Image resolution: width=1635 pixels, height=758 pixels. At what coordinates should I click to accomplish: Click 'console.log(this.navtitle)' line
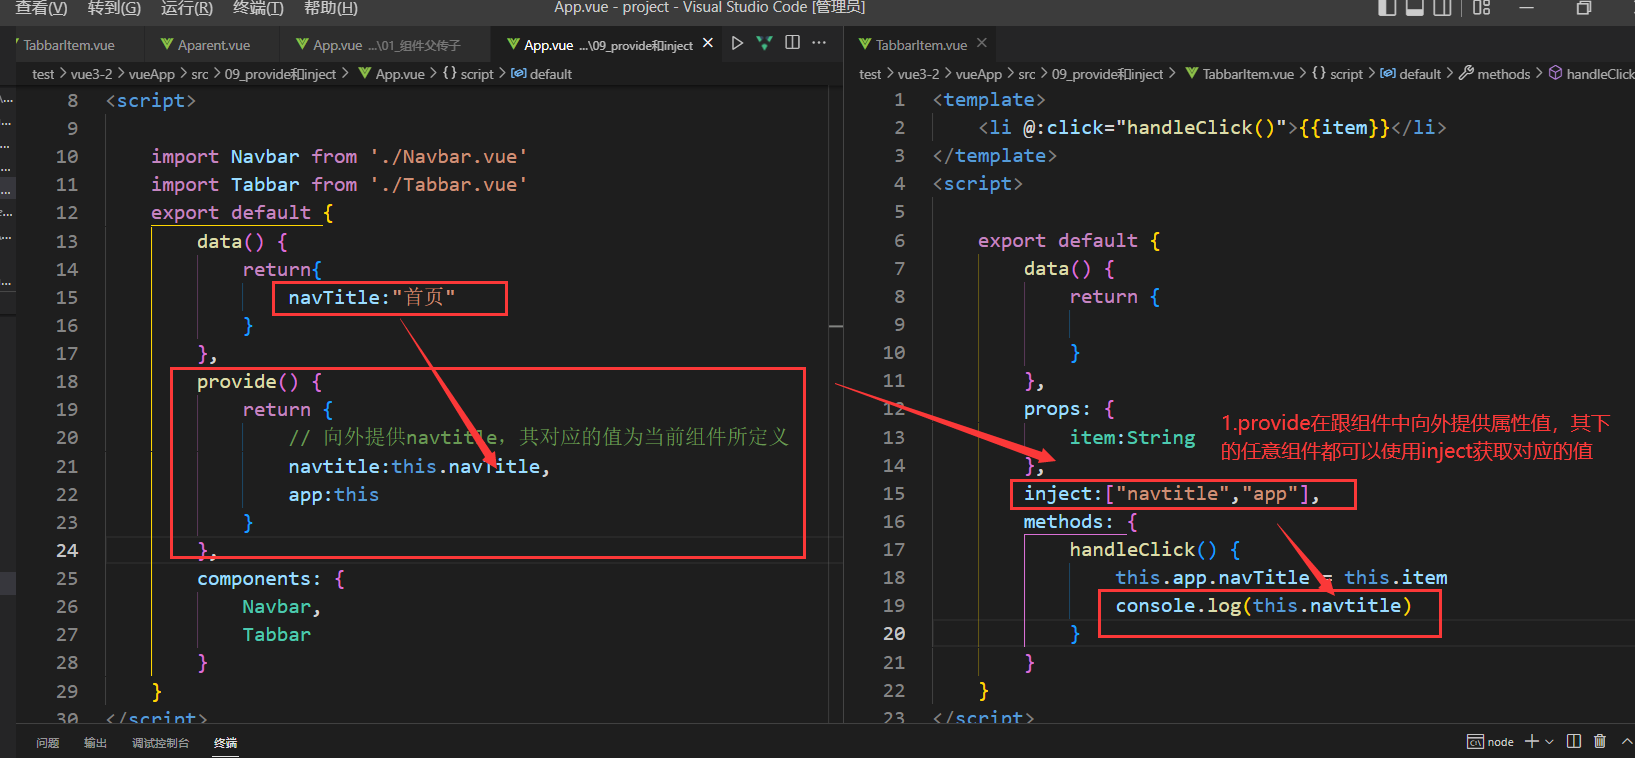(x=1263, y=605)
